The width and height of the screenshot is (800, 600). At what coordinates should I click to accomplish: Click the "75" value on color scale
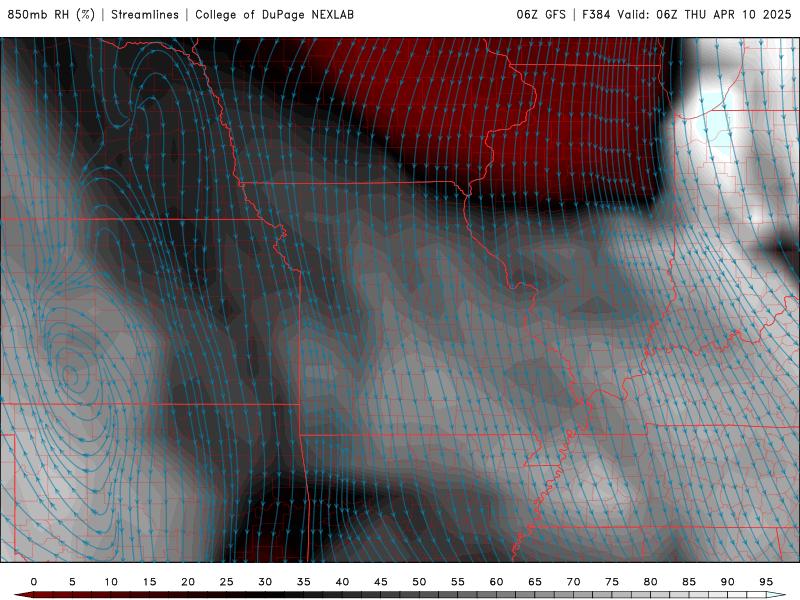click(612, 582)
